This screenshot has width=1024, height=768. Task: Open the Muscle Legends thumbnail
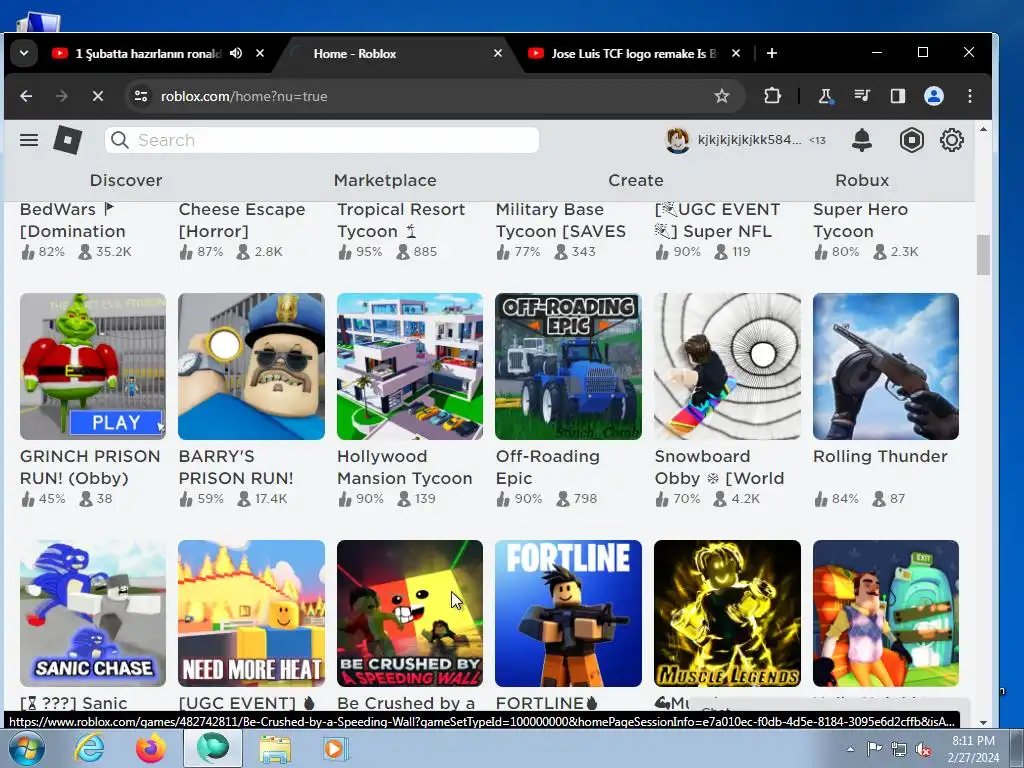tap(728, 613)
